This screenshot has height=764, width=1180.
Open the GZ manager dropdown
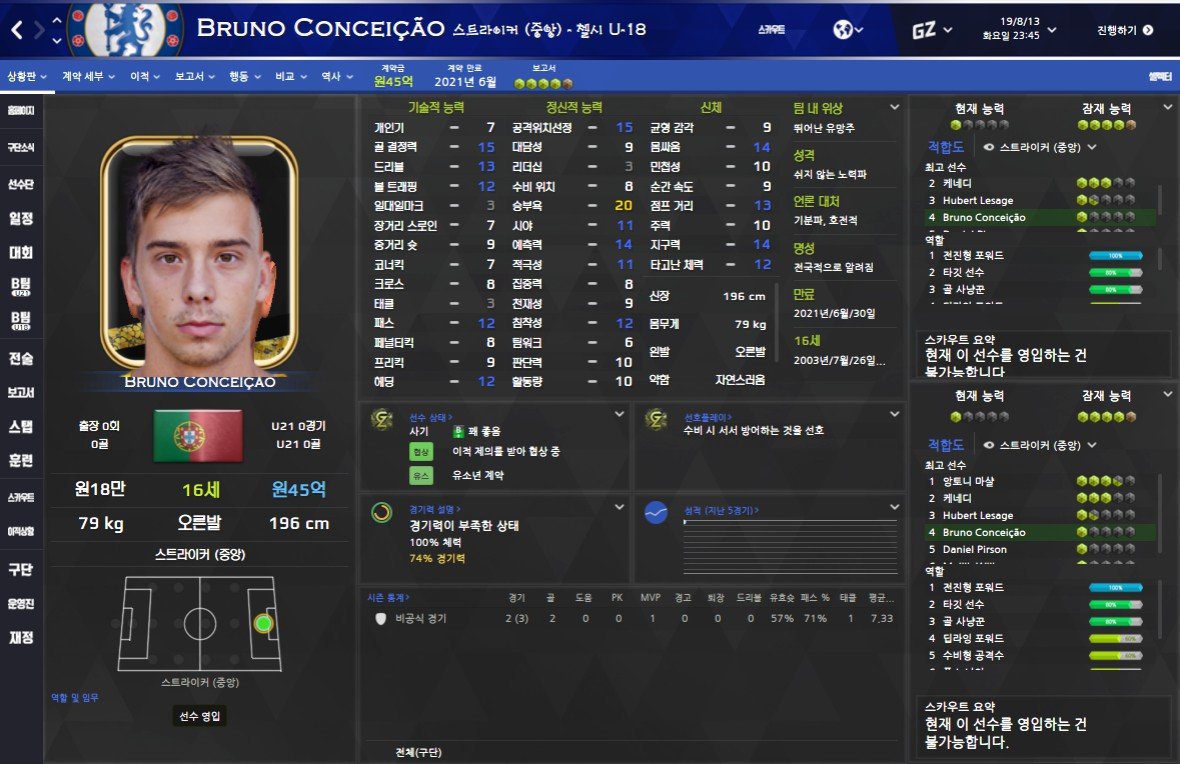tap(932, 30)
